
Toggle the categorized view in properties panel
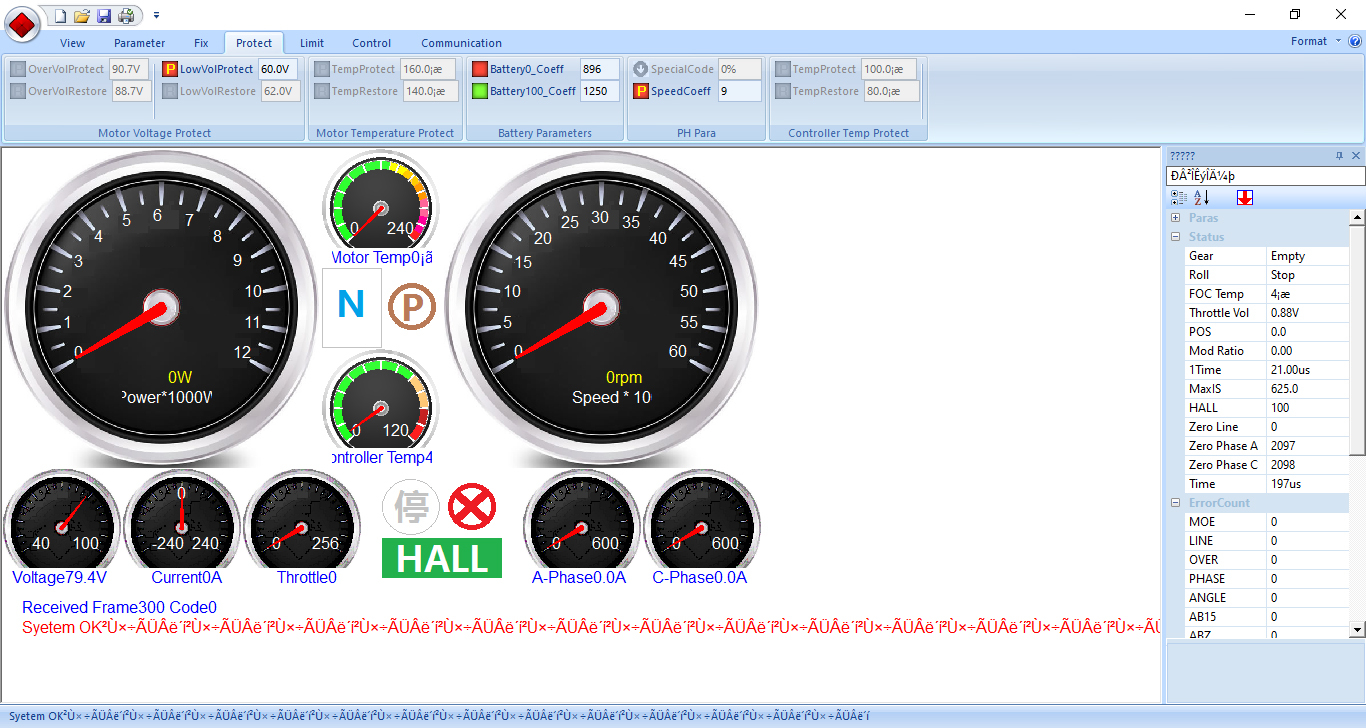coord(1179,198)
